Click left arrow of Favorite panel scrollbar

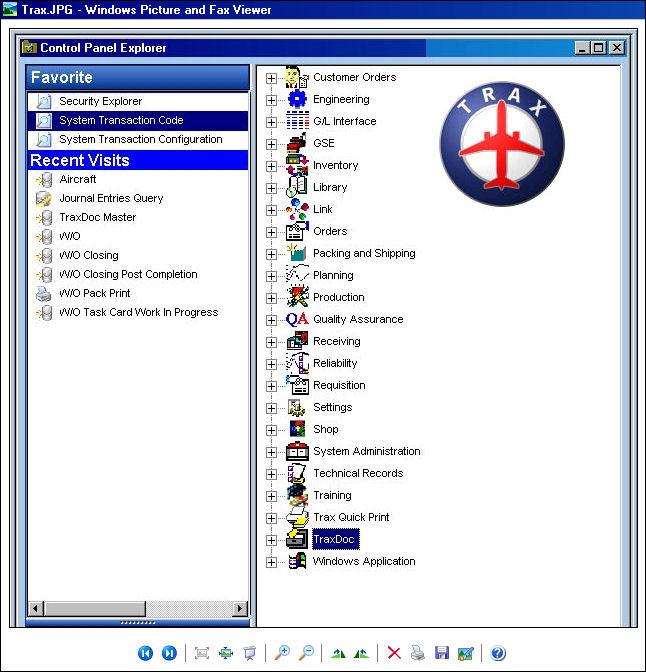tap(36, 608)
